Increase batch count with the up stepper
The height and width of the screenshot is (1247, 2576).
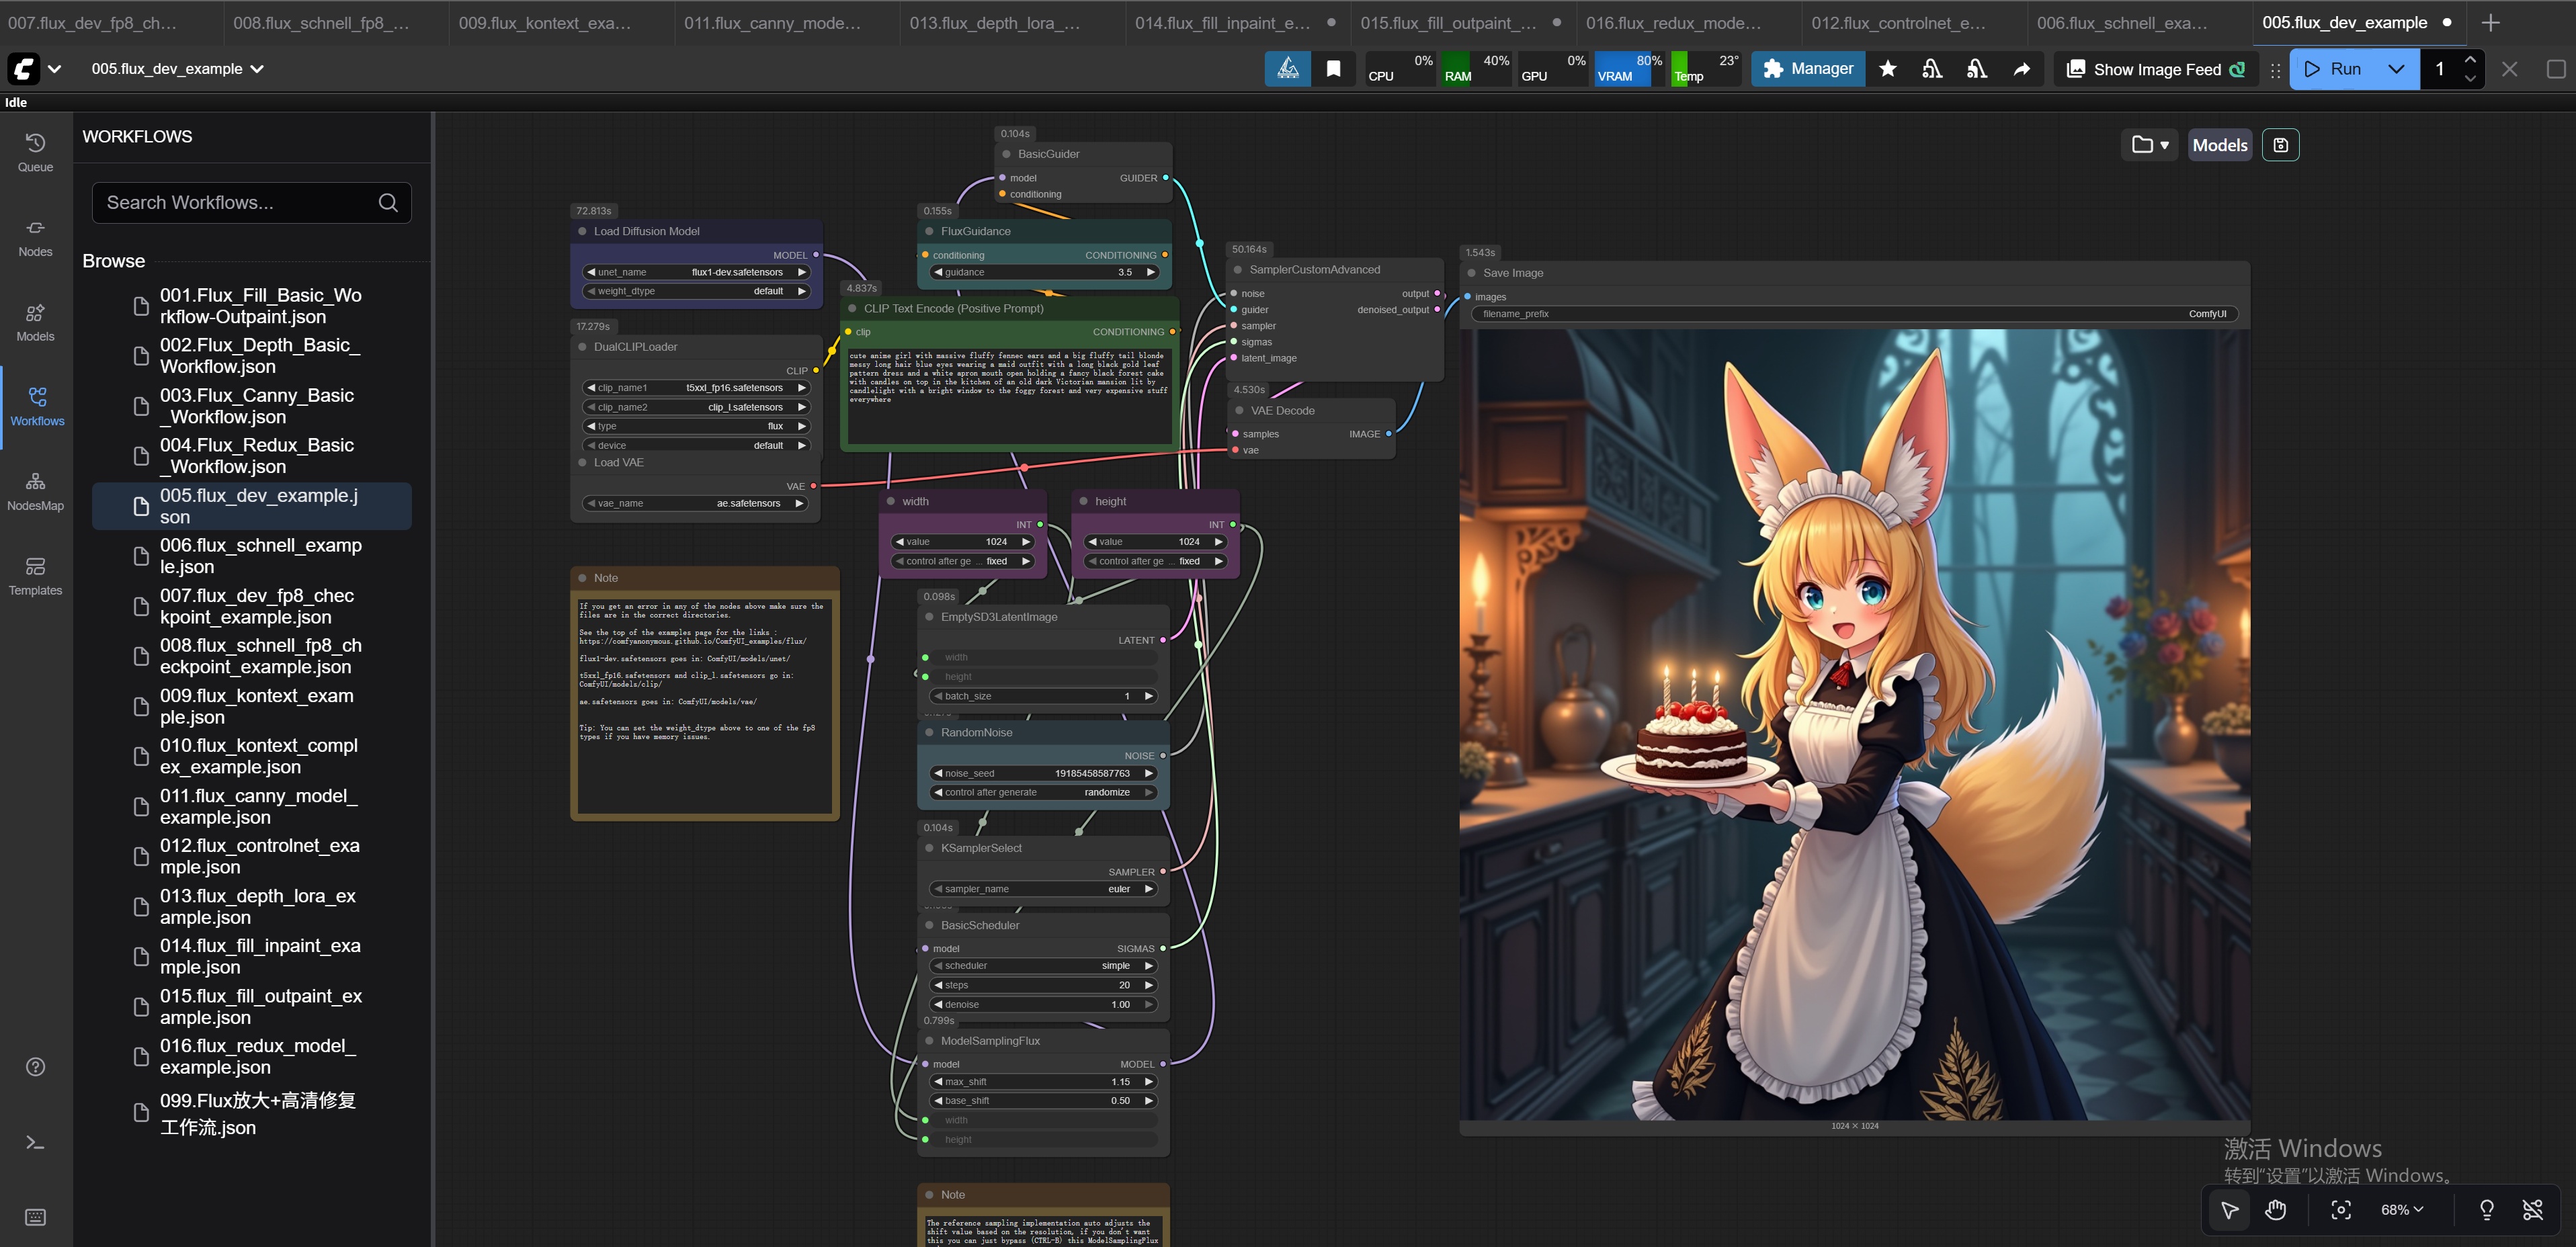pos(2471,60)
